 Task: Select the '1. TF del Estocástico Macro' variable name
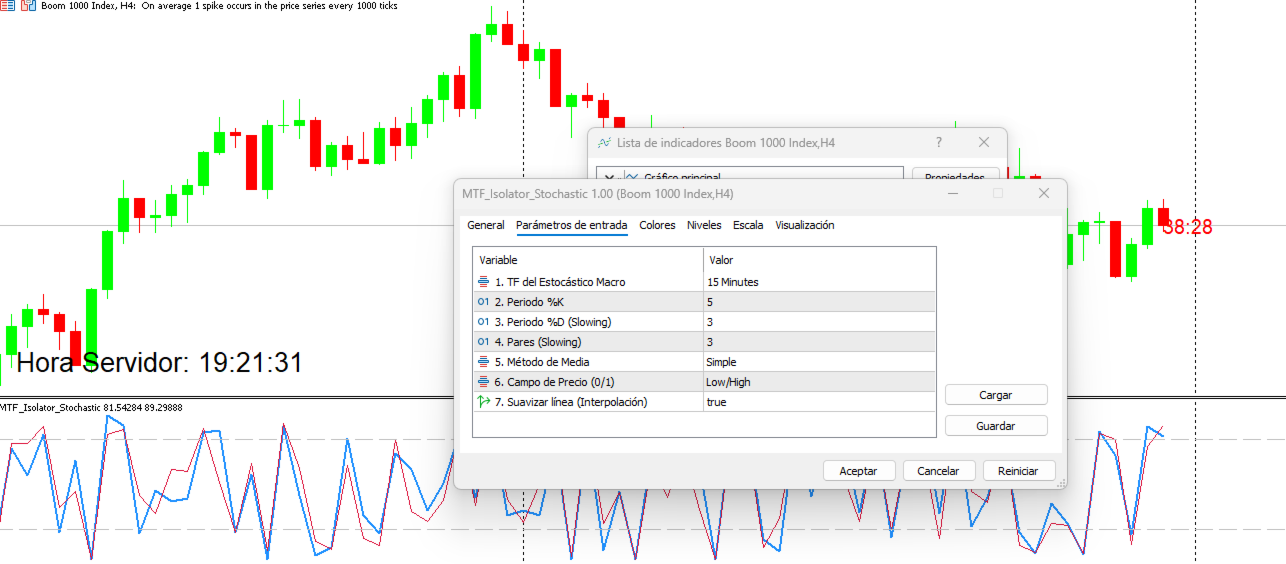point(560,282)
